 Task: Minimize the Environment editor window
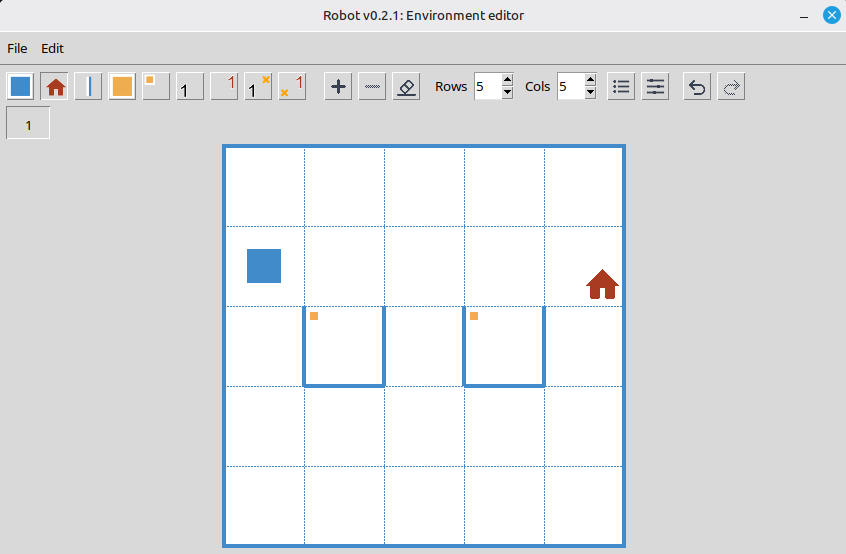(x=804, y=16)
